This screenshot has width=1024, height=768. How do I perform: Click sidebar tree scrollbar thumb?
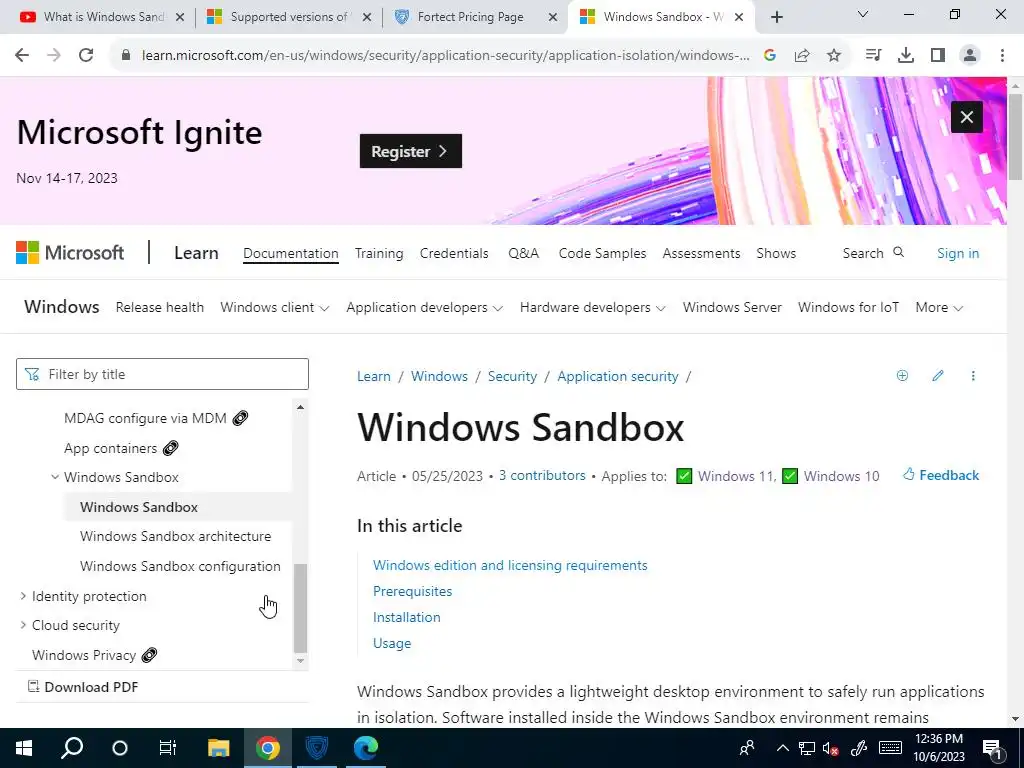[300, 608]
